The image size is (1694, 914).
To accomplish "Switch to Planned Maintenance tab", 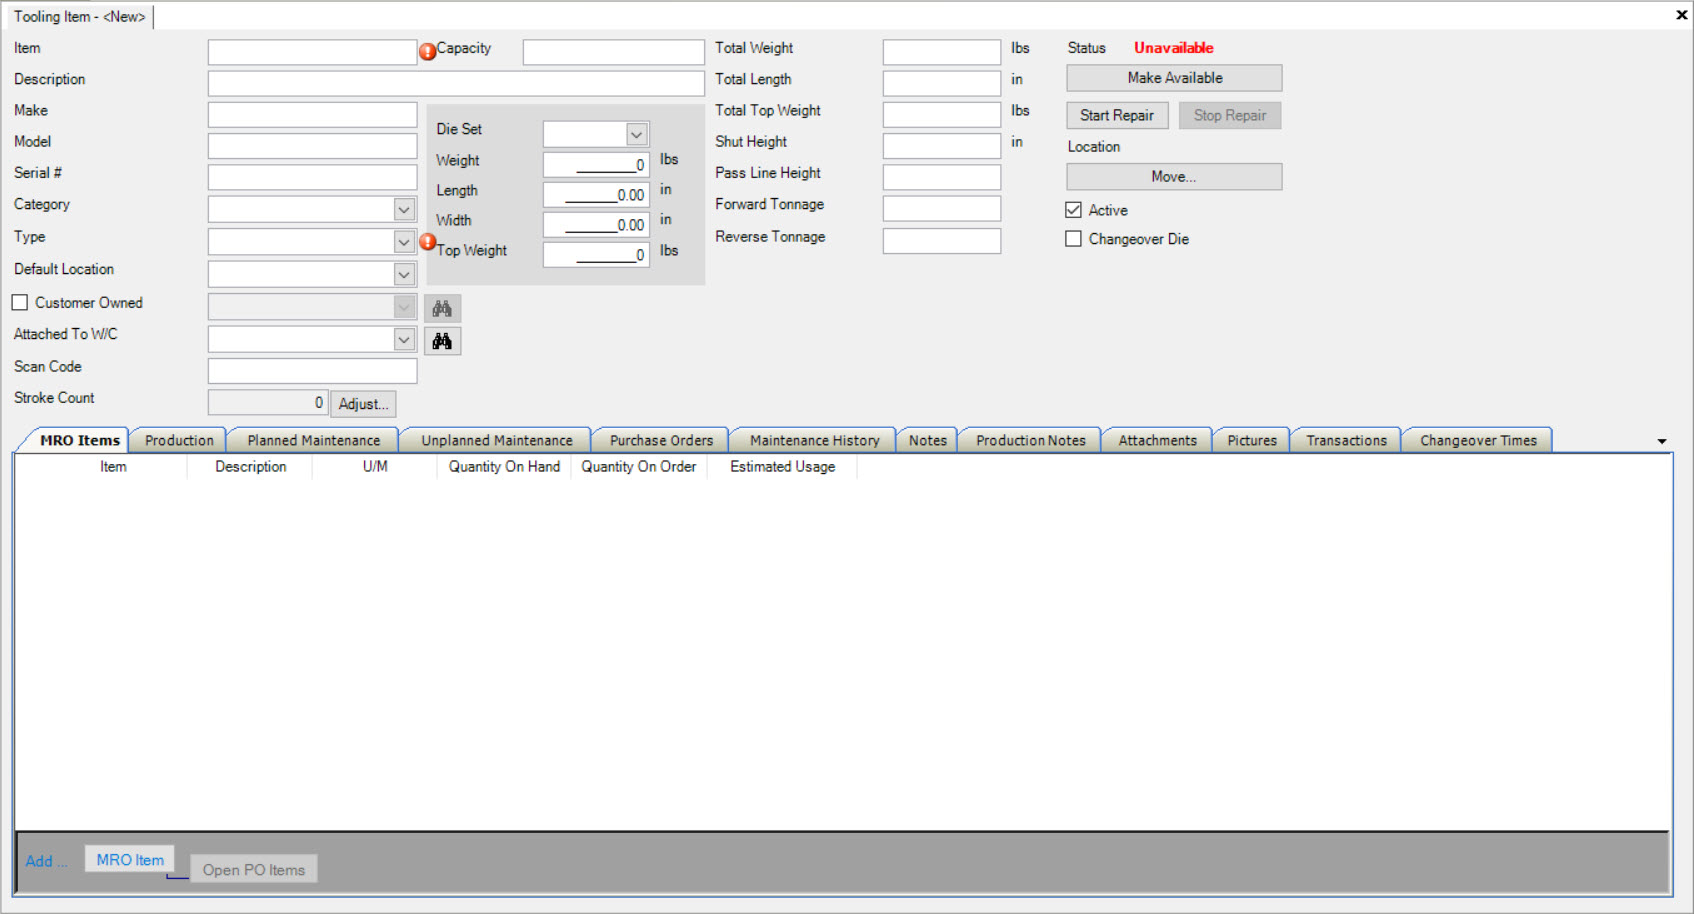I will 314,440.
